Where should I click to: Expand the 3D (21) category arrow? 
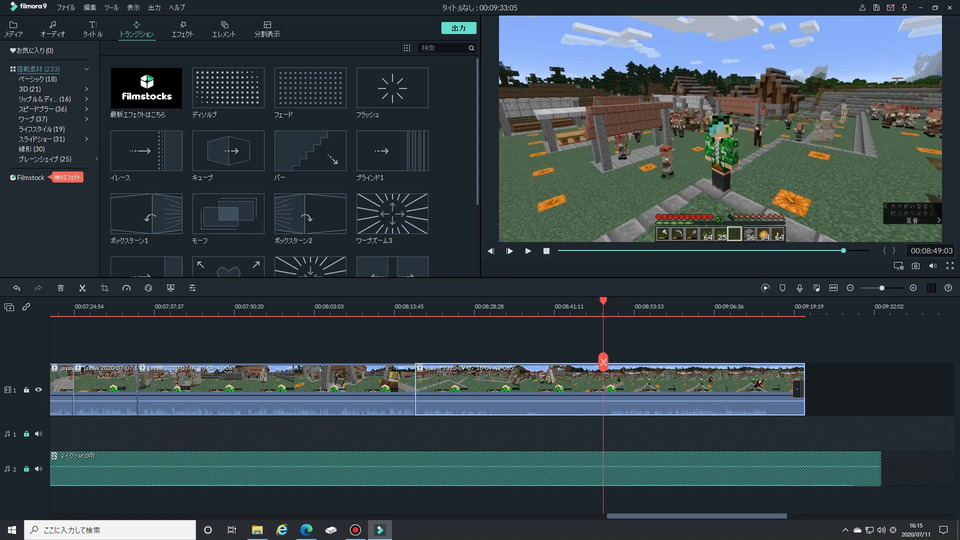(x=86, y=89)
